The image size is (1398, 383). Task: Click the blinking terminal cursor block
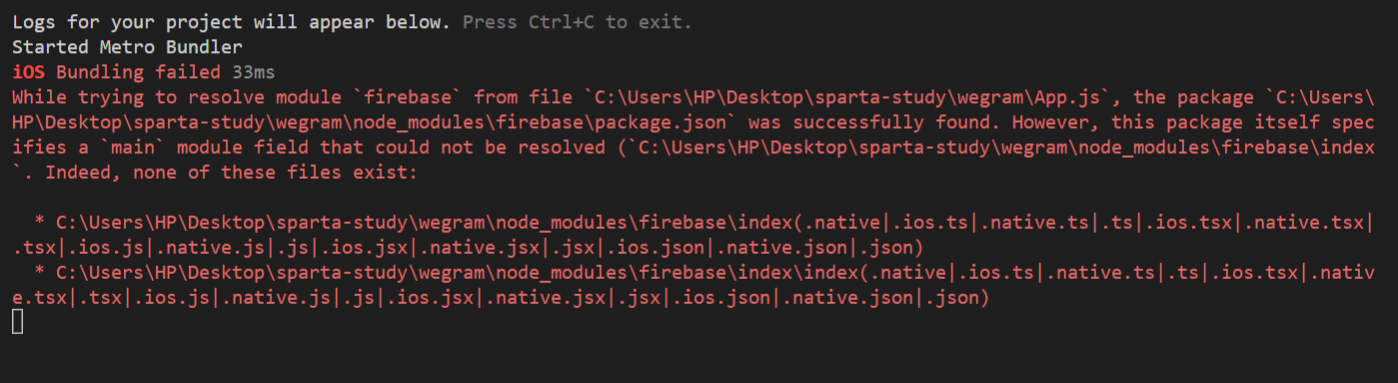(x=17, y=322)
